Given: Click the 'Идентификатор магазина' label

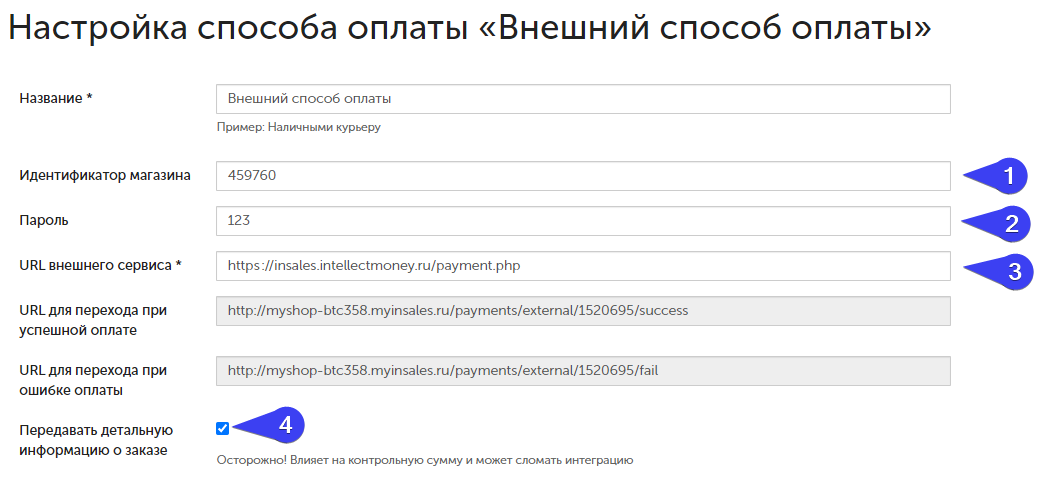Looking at the screenshot, I should click(105, 176).
